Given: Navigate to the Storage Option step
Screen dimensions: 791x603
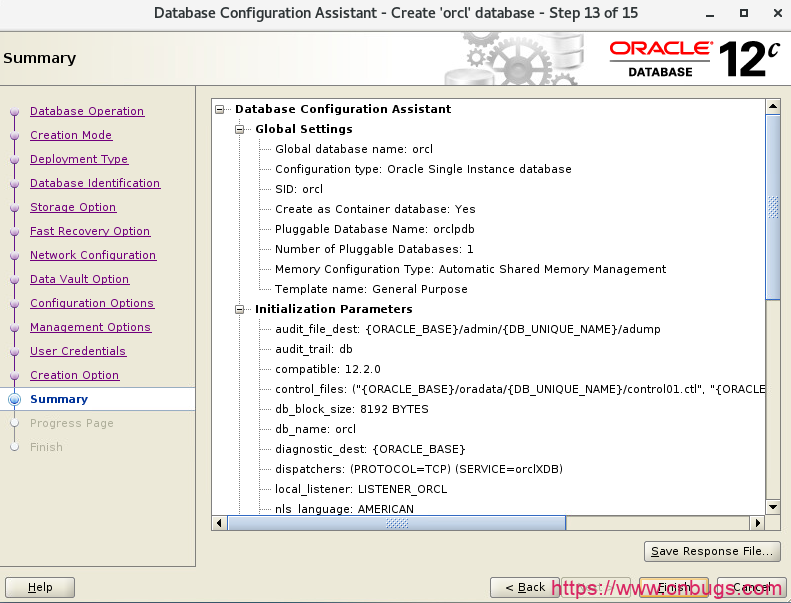Looking at the screenshot, I should coord(73,207).
